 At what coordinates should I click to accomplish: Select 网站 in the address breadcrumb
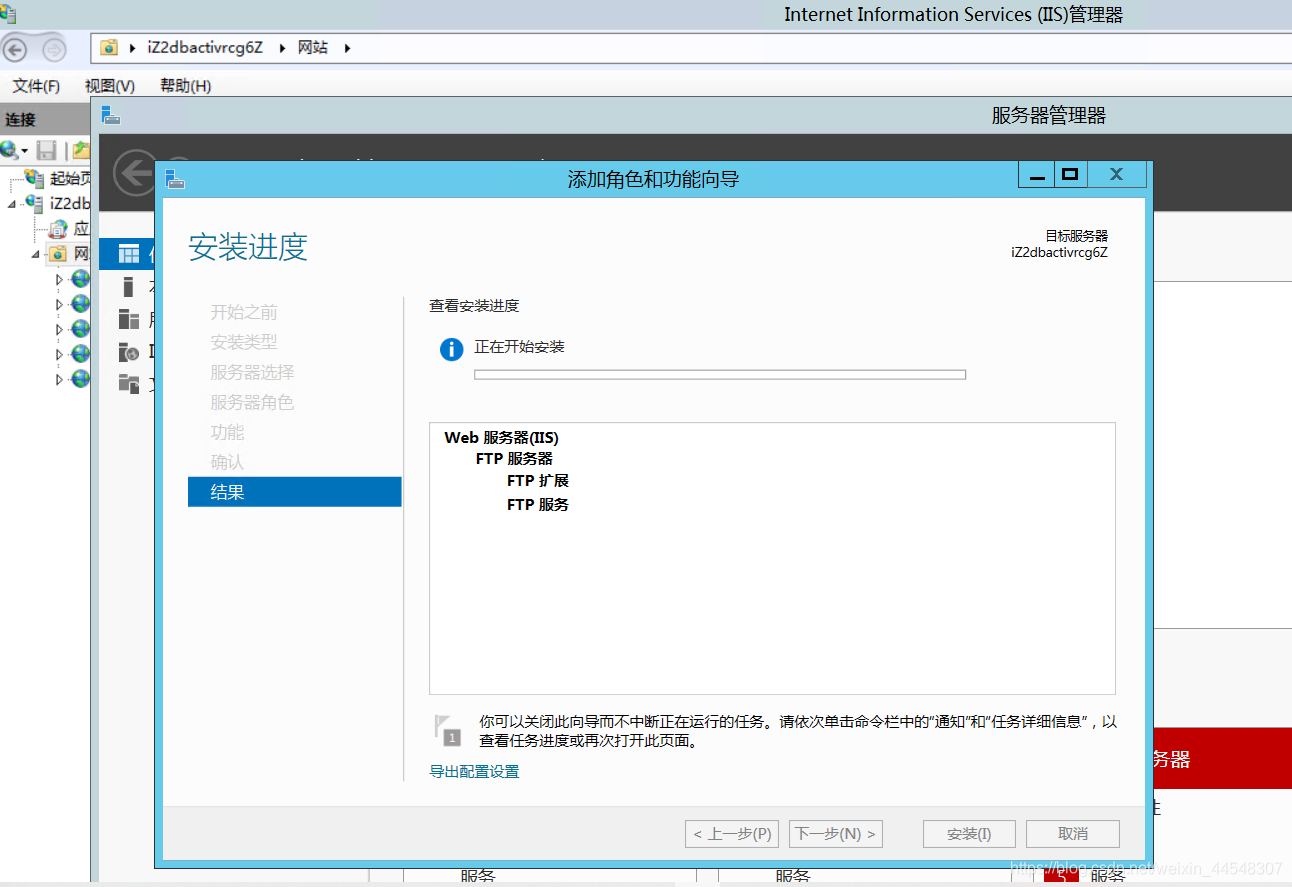click(x=313, y=47)
